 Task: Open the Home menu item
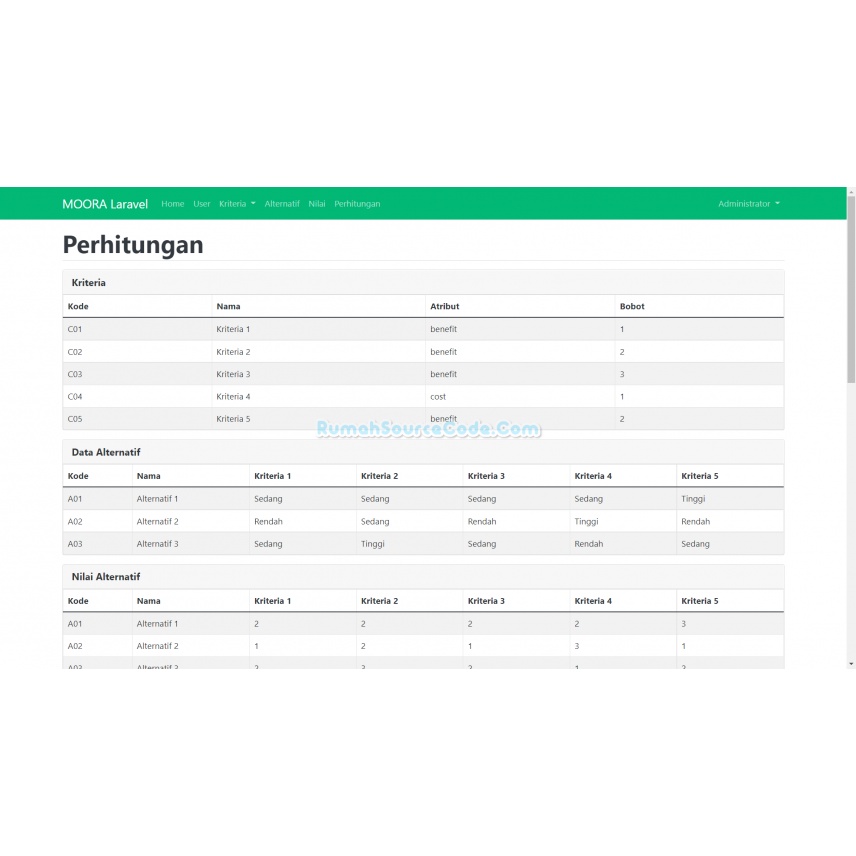pyautogui.click(x=173, y=204)
